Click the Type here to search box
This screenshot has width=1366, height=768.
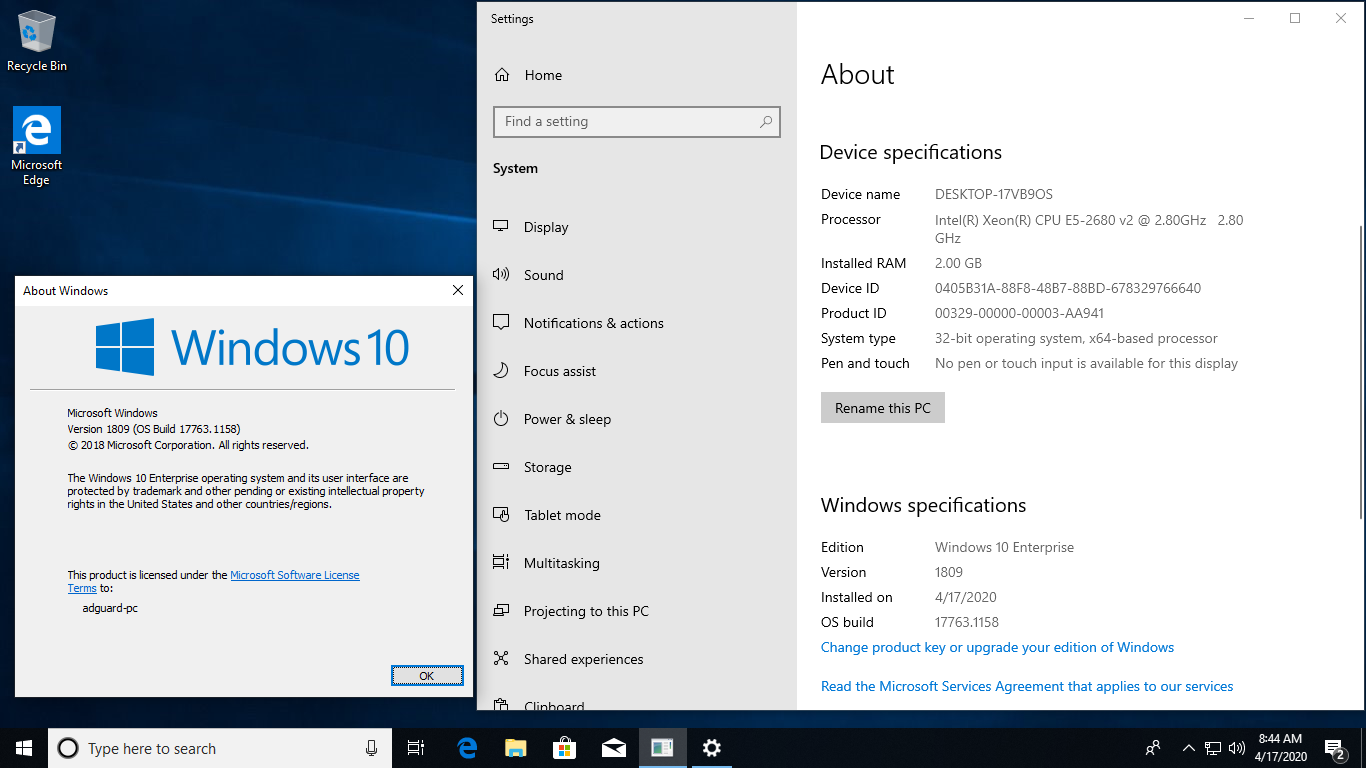[218, 748]
